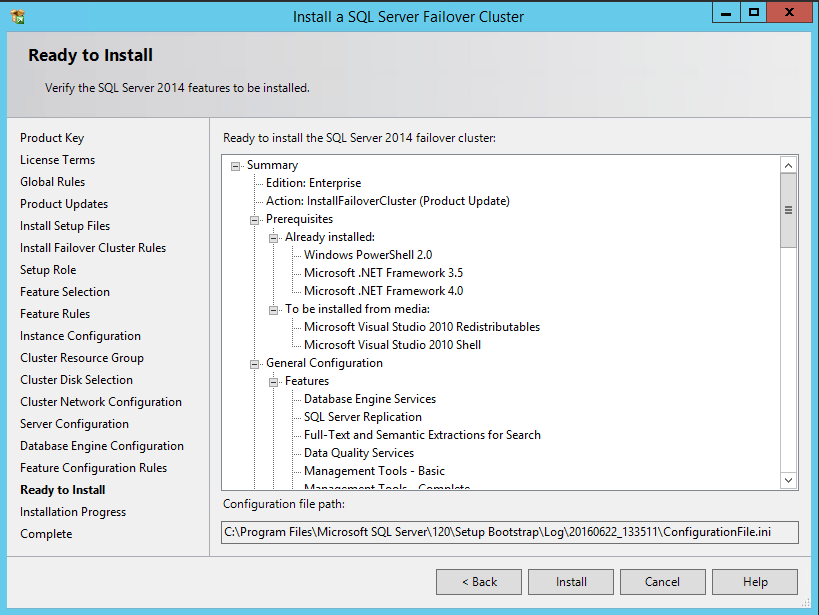Image resolution: width=819 pixels, height=615 pixels.
Task: Select the Product Key step
Action: point(52,138)
